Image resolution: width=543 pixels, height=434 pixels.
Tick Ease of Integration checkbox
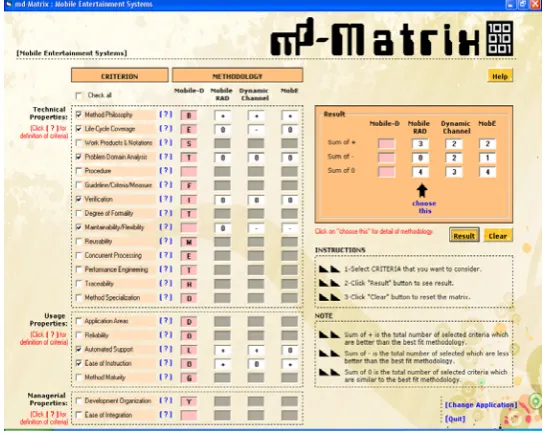[x=79, y=415]
